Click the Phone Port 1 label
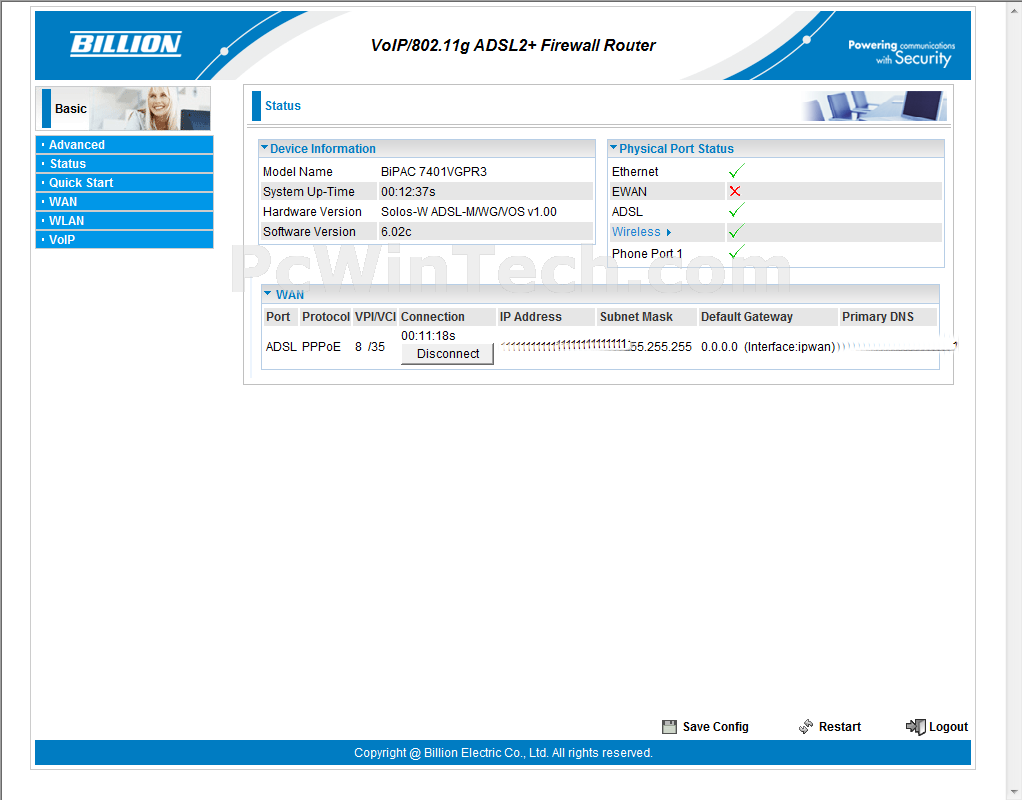 647,254
